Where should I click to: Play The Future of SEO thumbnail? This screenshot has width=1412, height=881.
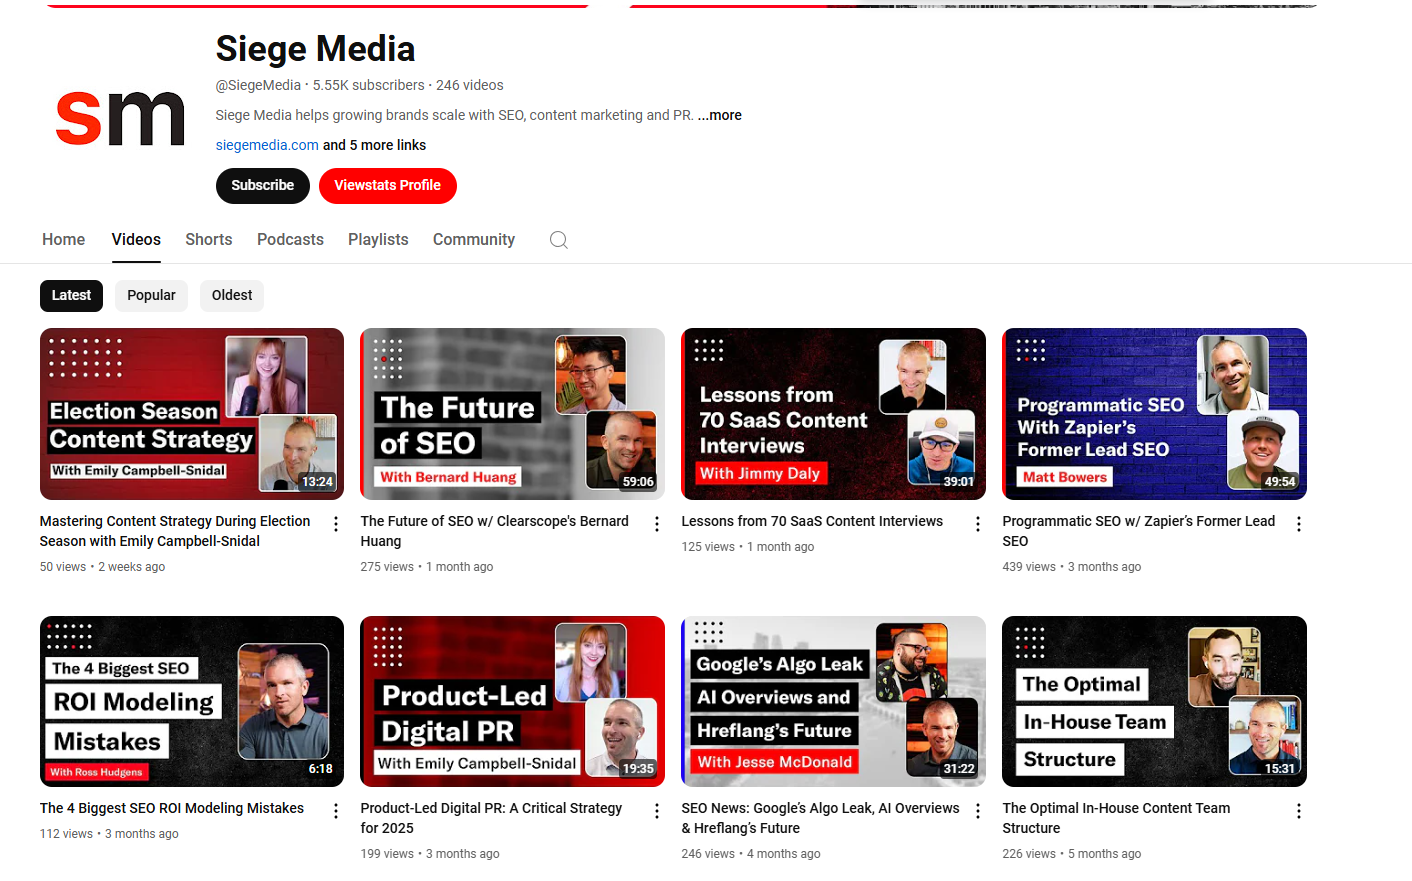pos(513,414)
